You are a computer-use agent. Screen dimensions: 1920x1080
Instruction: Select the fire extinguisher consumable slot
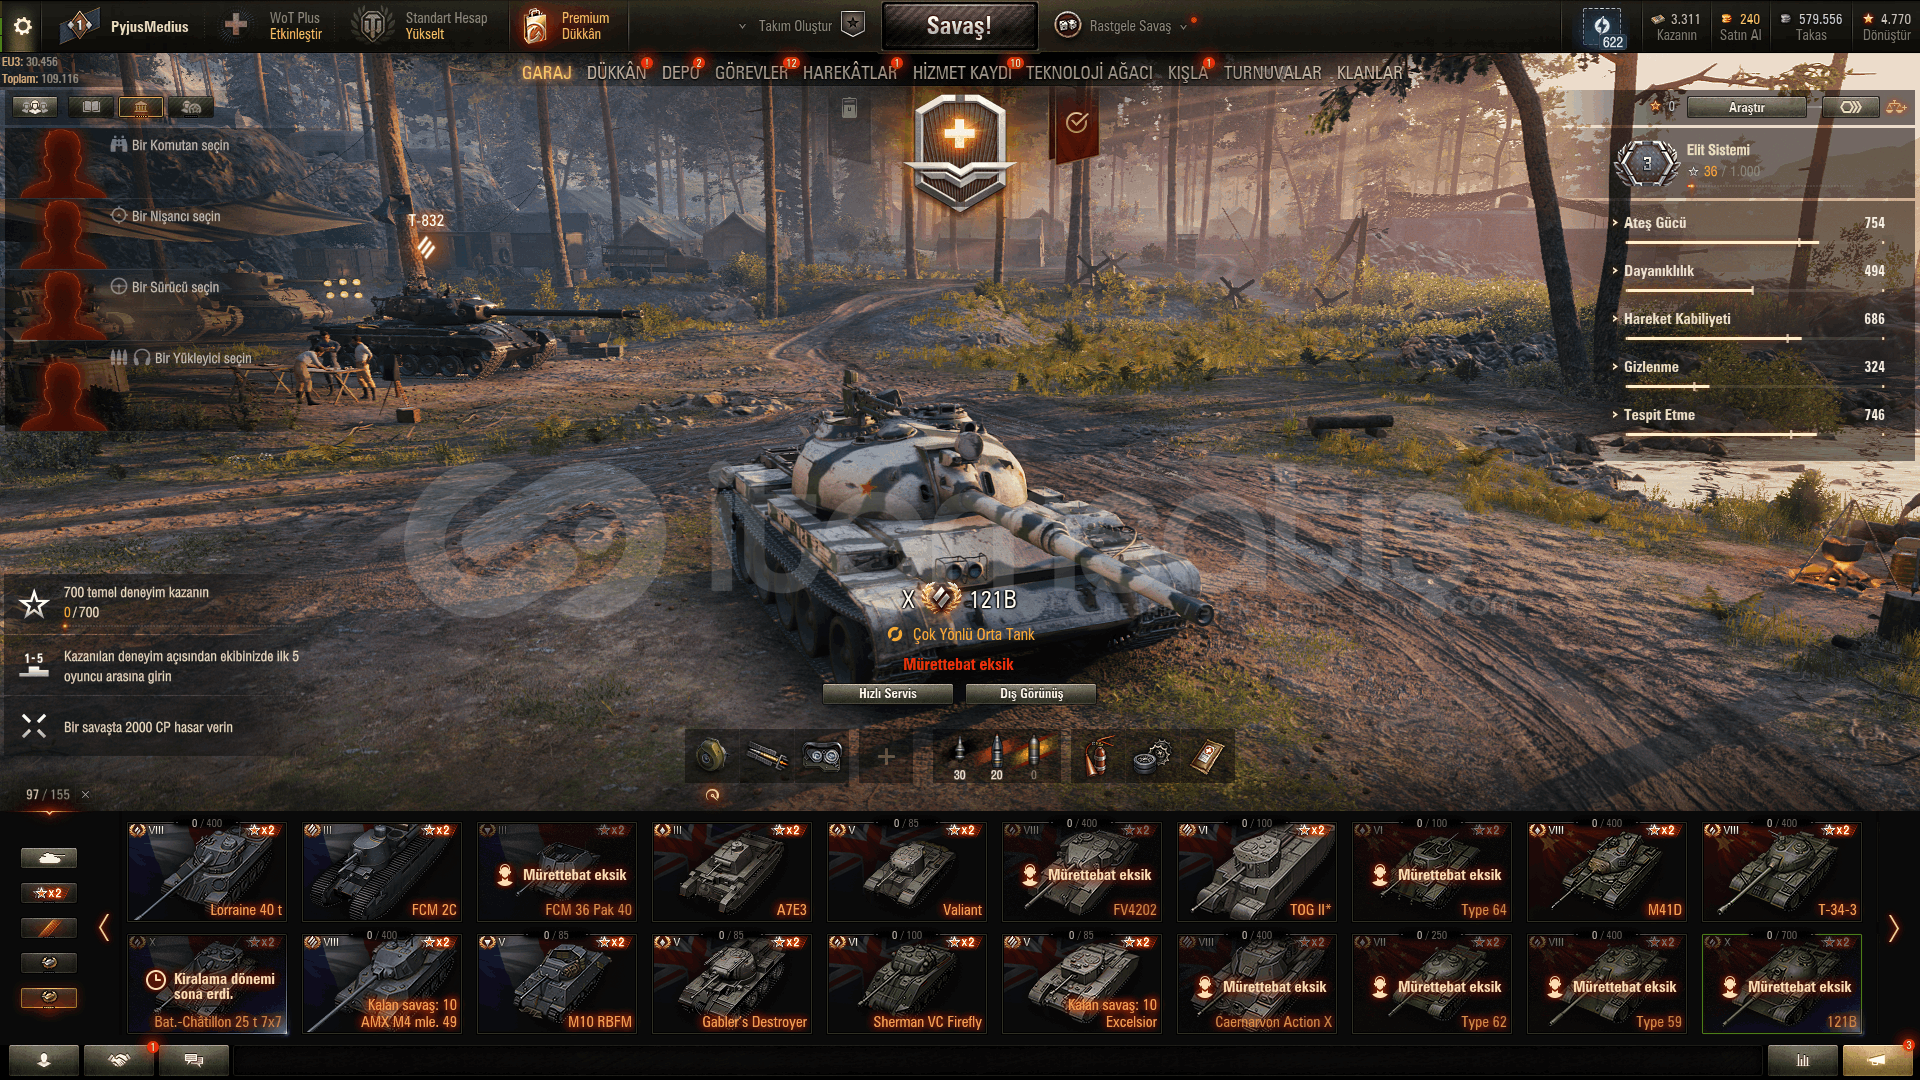pyautogui.click(x=1098, y=757)
